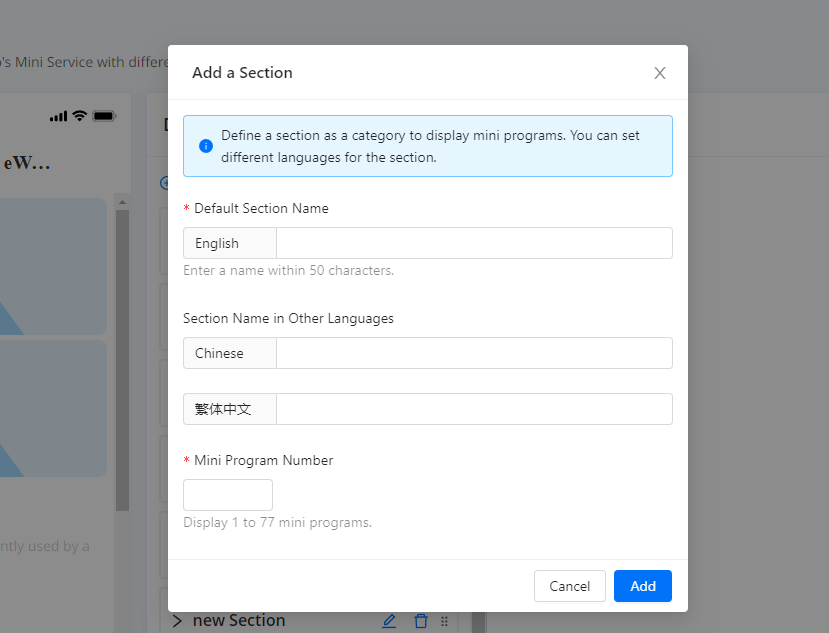The image size is (829, 633).
Task: Focus the Chinese section name field
Action: coord(473,353)
